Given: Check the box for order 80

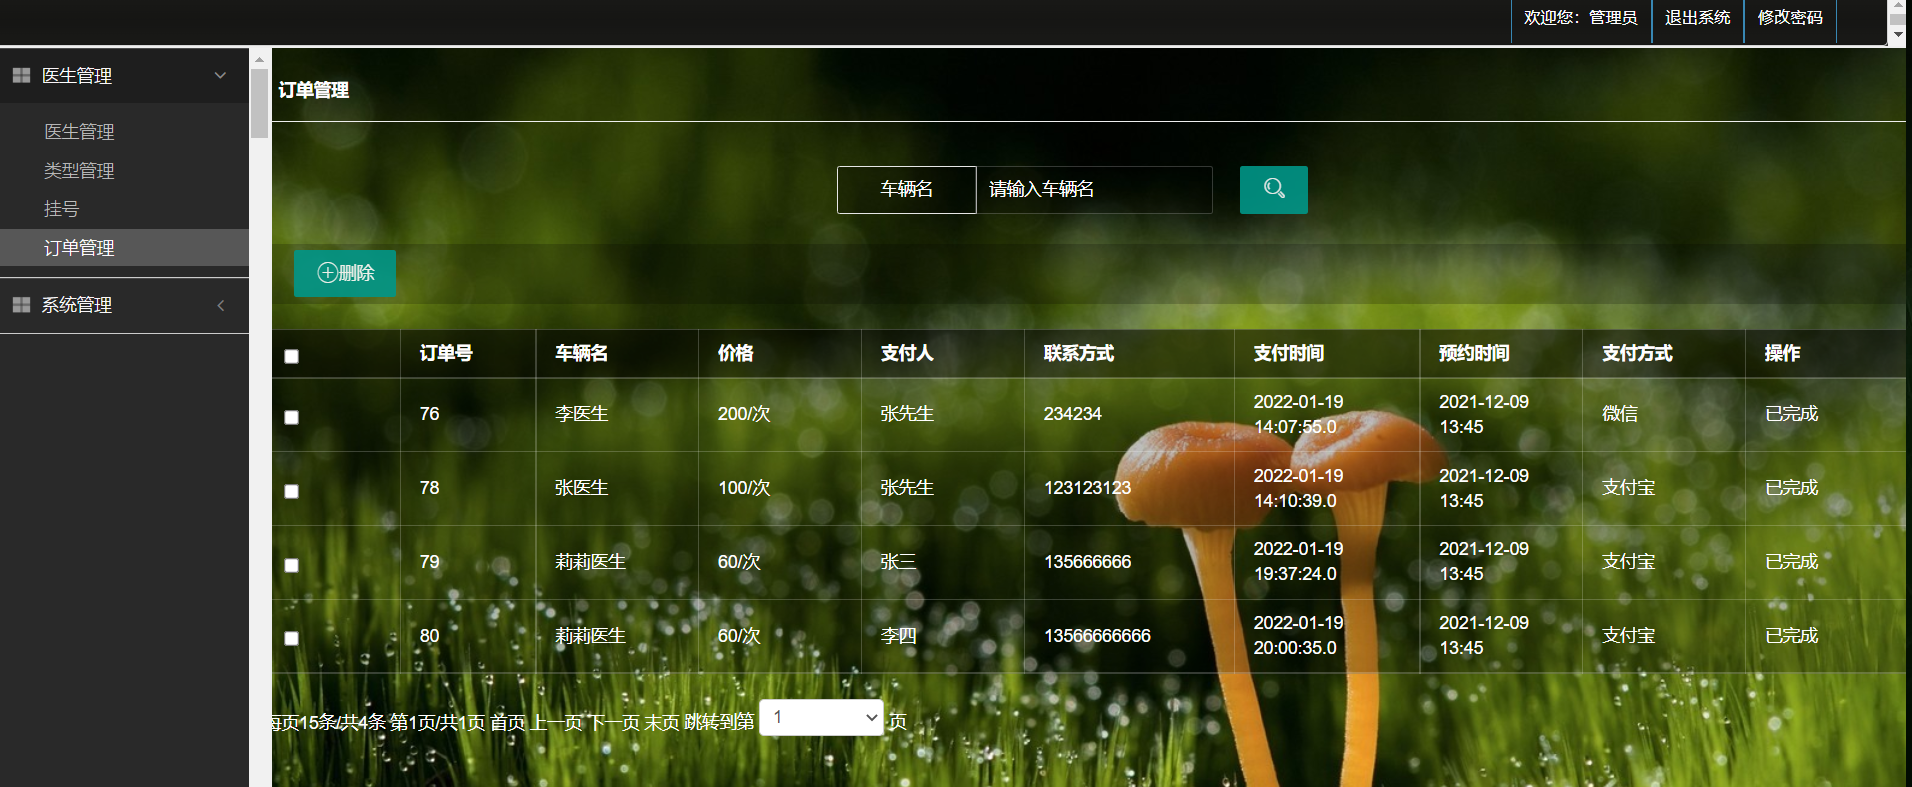Looking at the screenshot, I should [x=291, y=638].
